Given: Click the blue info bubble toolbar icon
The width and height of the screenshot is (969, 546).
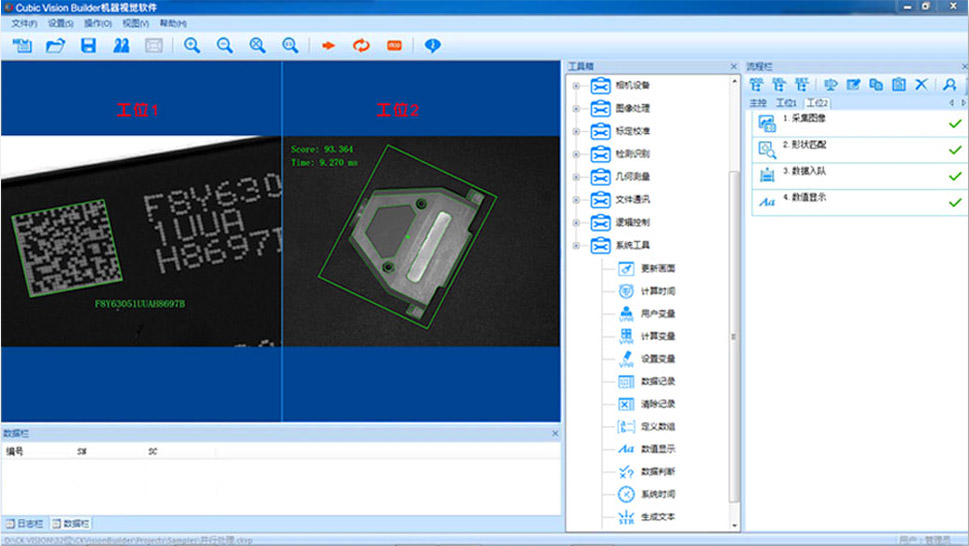Looking at the screenshot, I should tap(432, 46).
